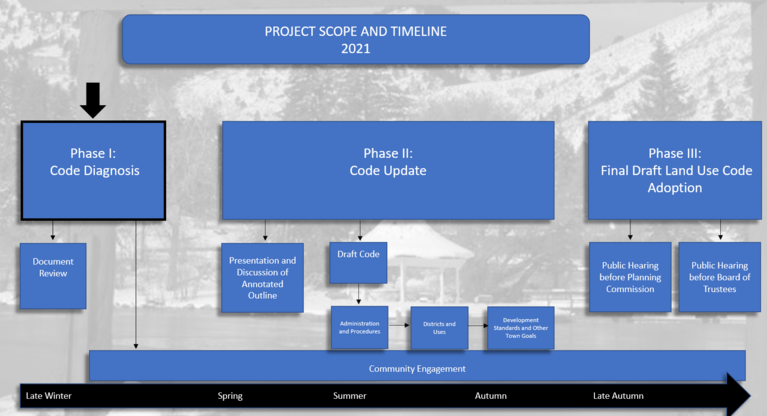This screenshot has width=767, height=416.
Task: Click the Draft Code box
Action: click(358, 263)
